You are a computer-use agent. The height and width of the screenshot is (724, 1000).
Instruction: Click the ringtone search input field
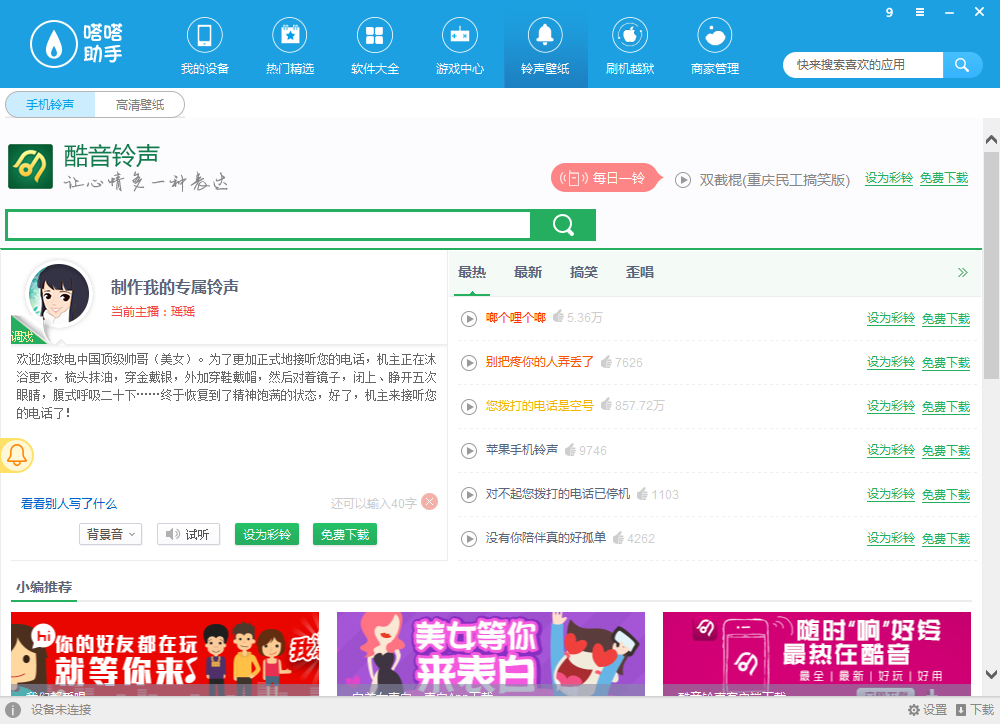[267, 225]
